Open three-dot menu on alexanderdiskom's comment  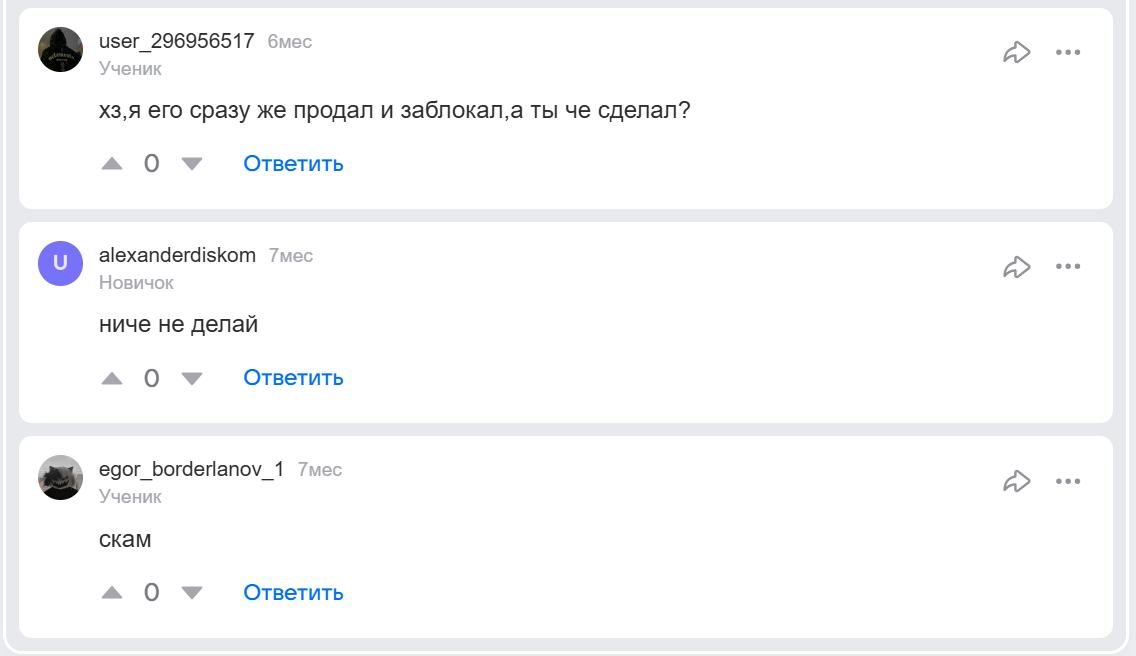(x=1068, y=267)
